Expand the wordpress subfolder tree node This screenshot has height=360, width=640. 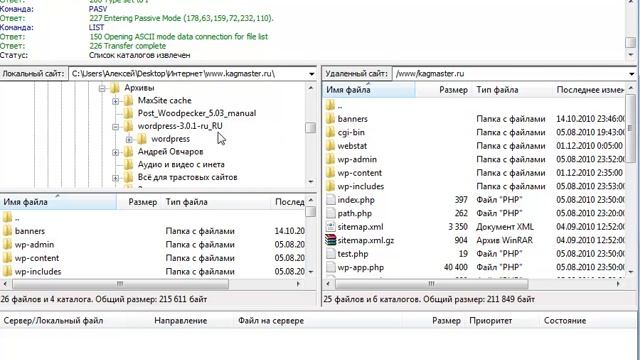coord(129,139)
